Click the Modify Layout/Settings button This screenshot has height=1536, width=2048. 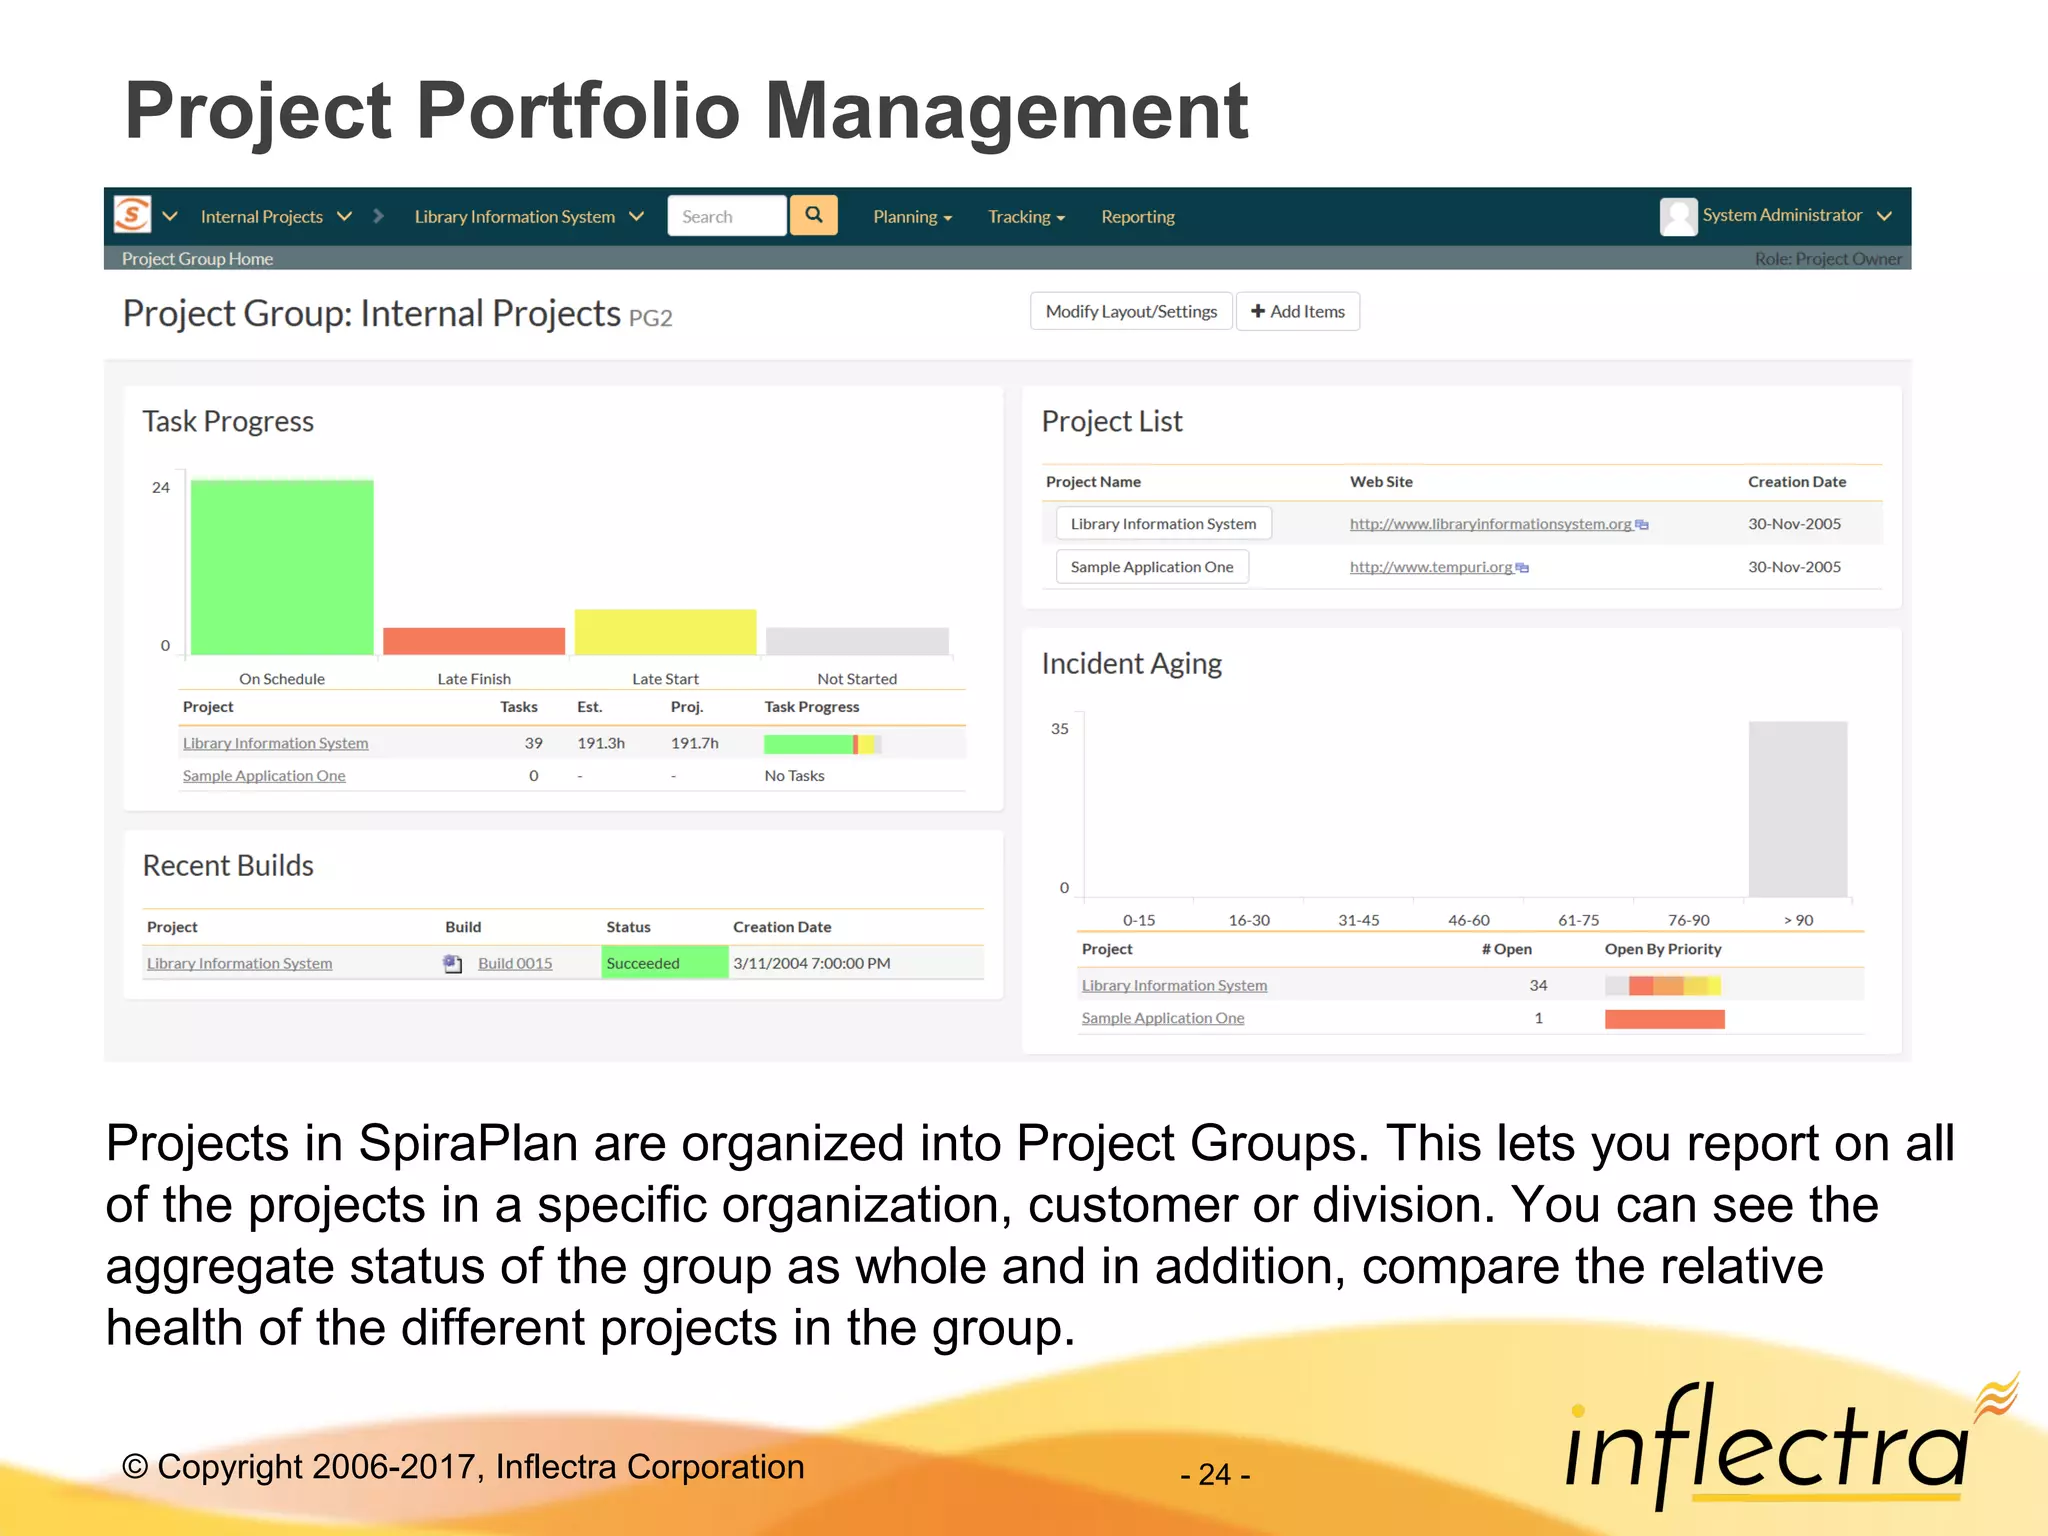coord(1131,311)
